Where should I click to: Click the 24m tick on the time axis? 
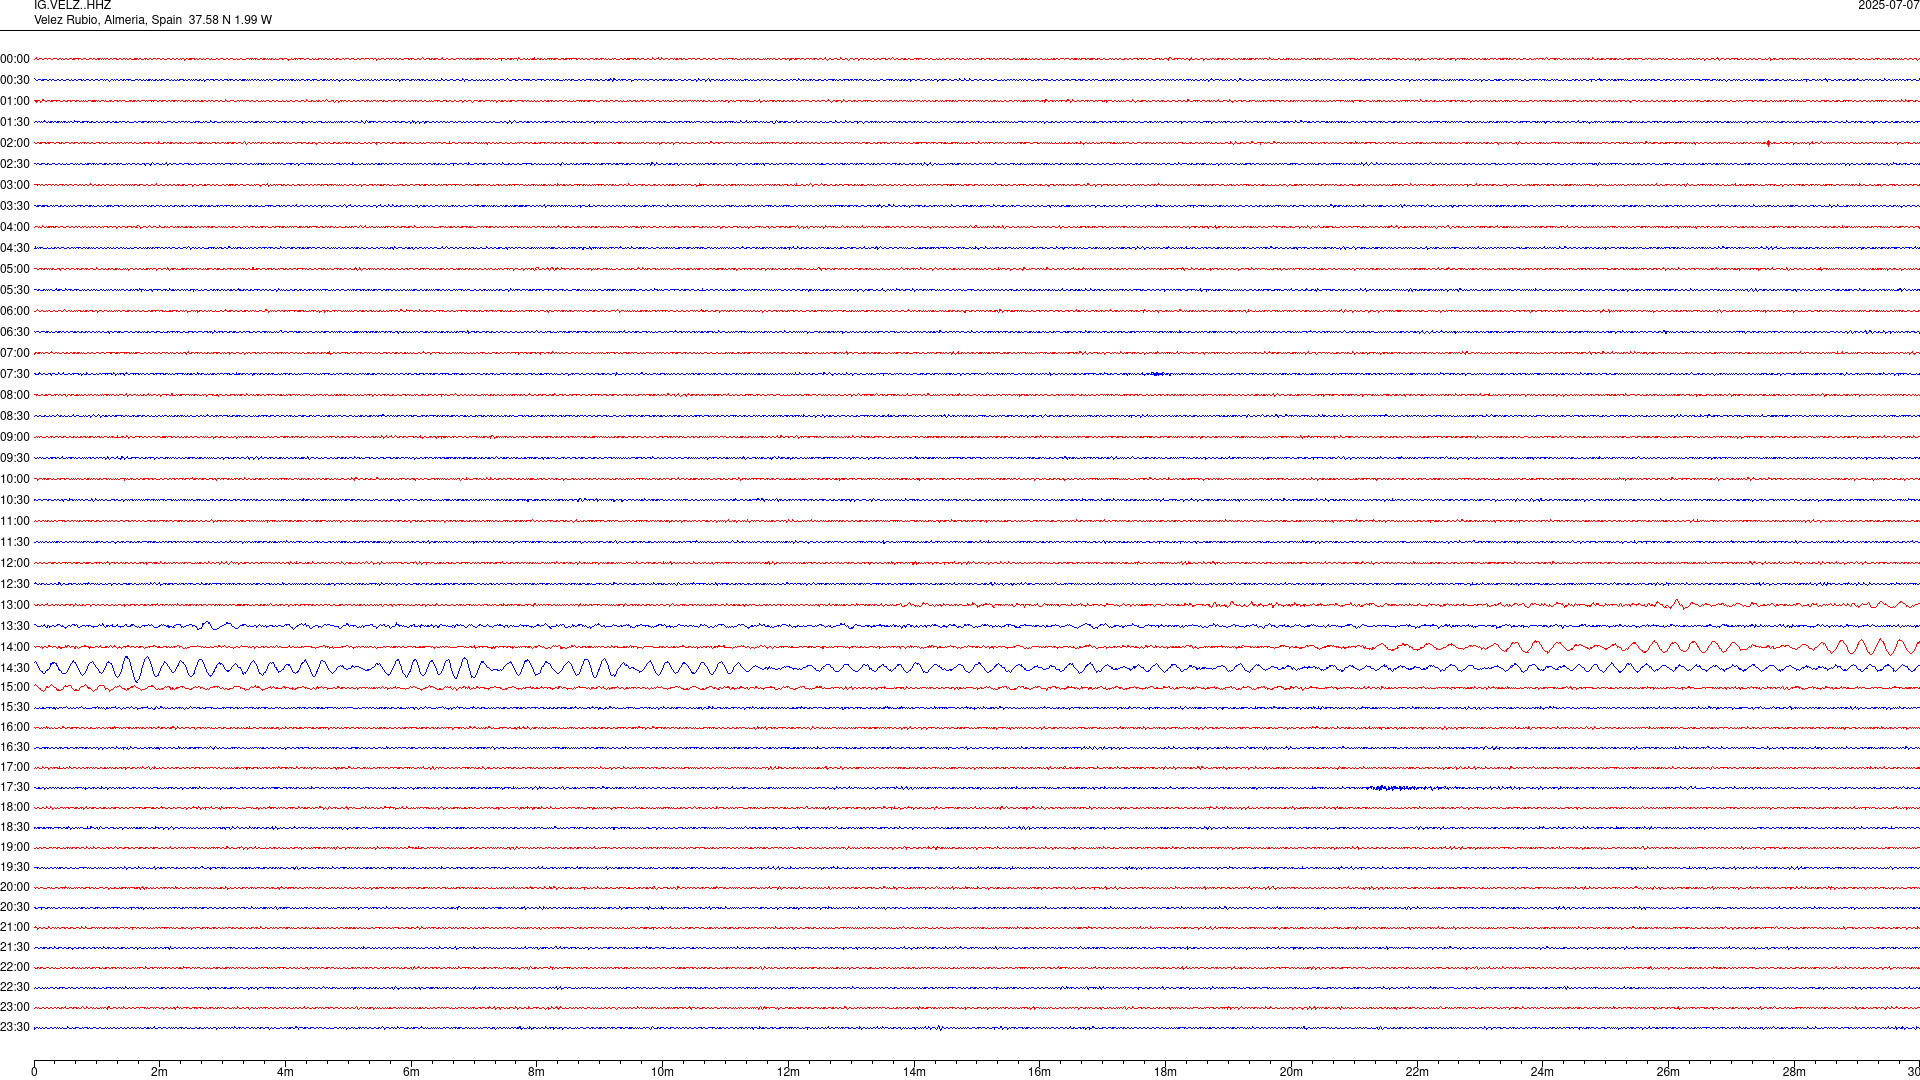tap(1542, 1072)
